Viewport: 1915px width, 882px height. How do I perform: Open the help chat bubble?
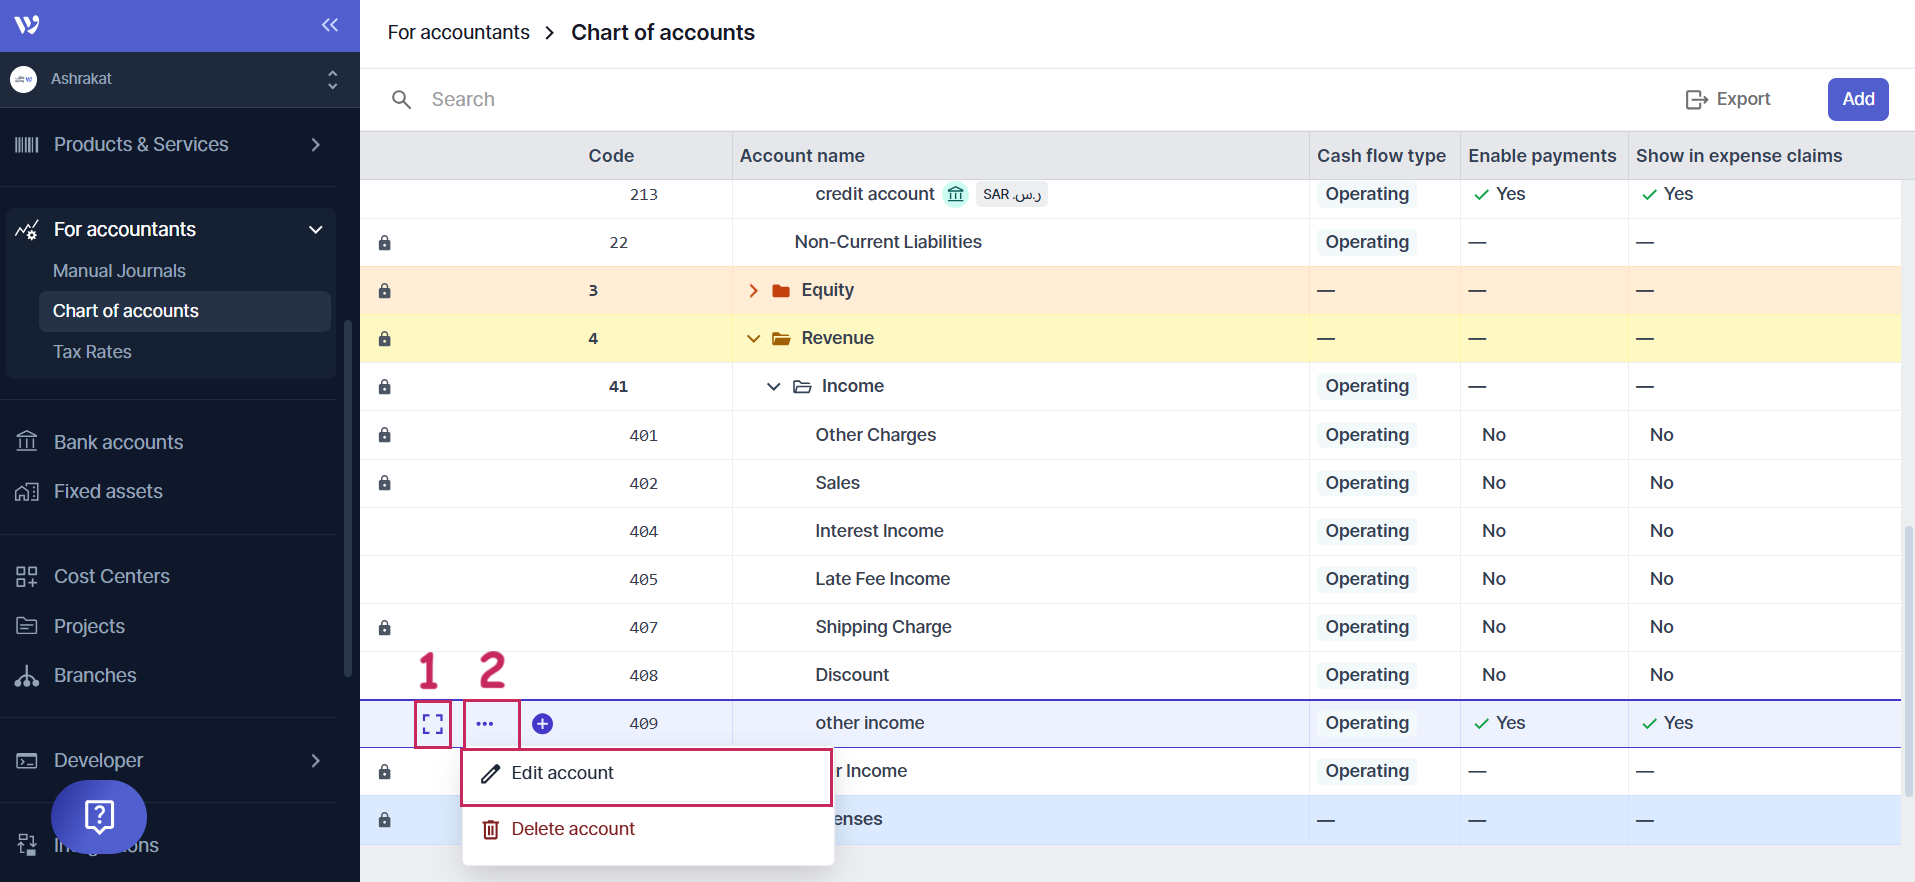[99, 817]
